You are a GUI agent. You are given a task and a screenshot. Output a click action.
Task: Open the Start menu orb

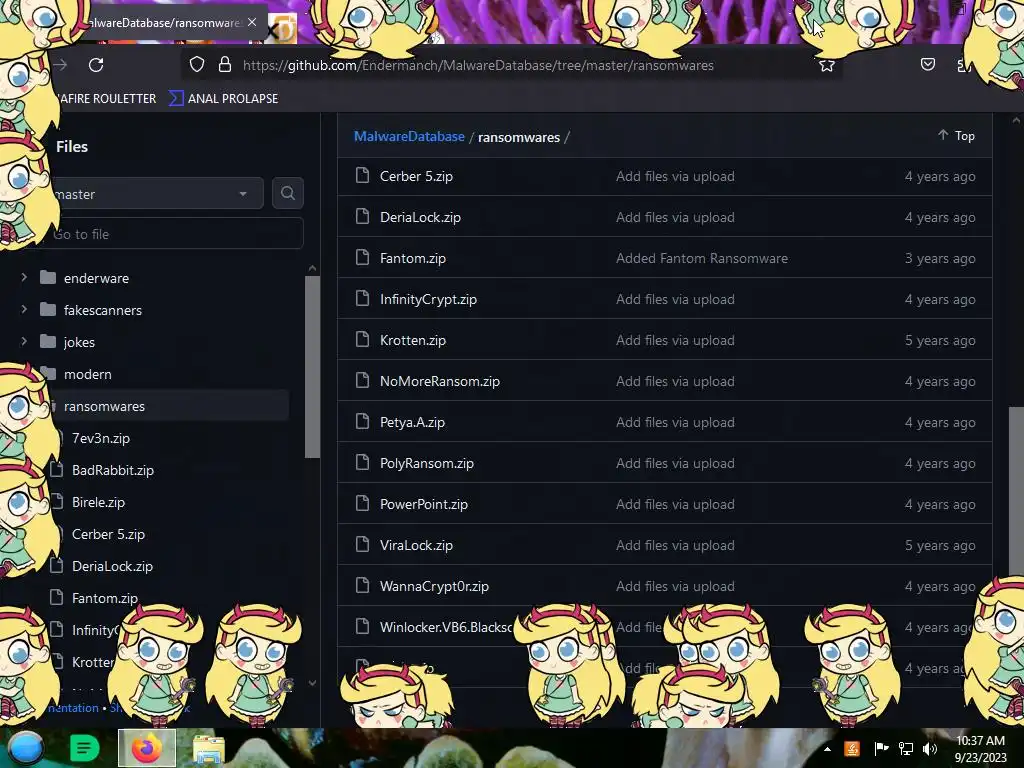tap(27, 748)
